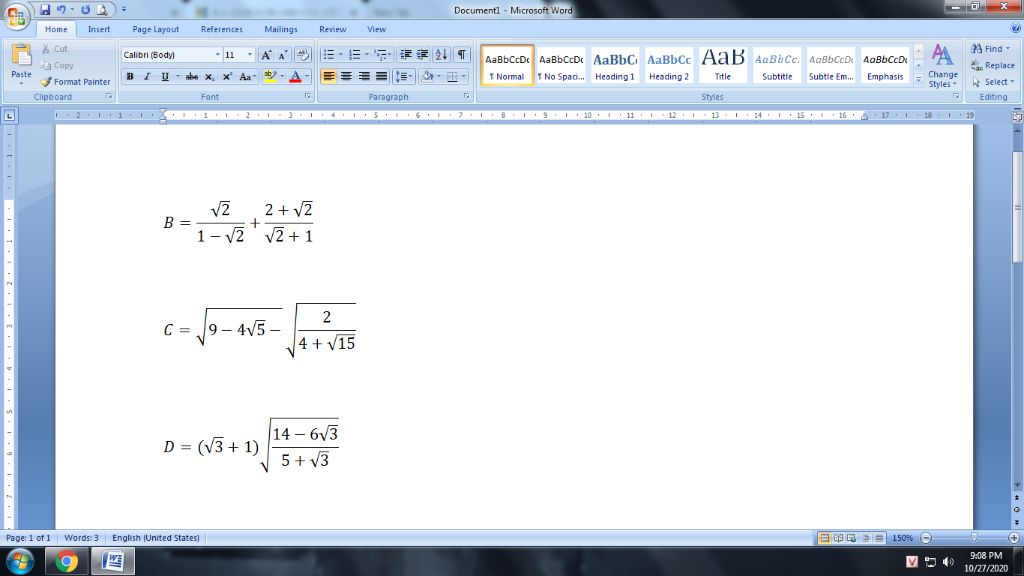Open Paragraph dialog launcher
Image resolution: width=1024 pixels, height=576 pixels.
click(467, 97)
